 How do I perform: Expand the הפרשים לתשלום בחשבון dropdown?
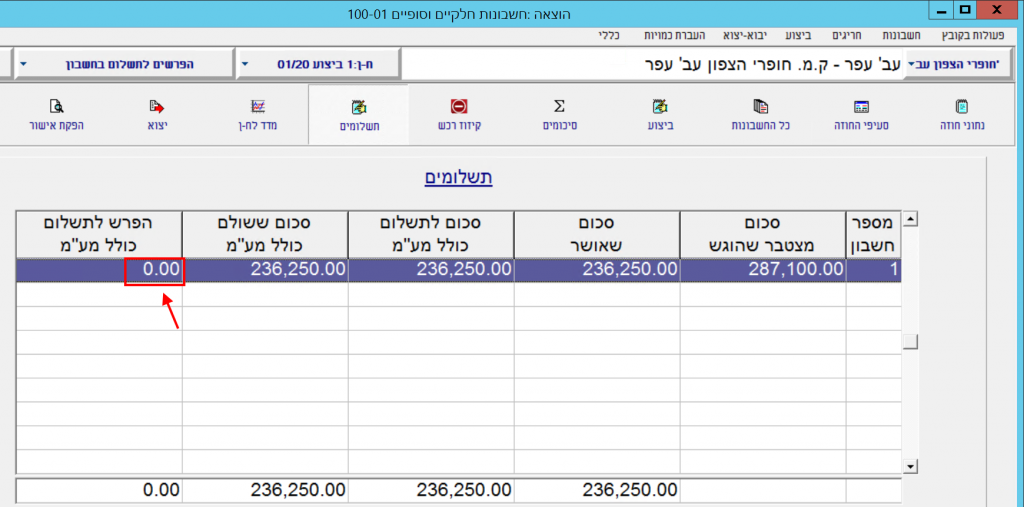pos(23,65)
